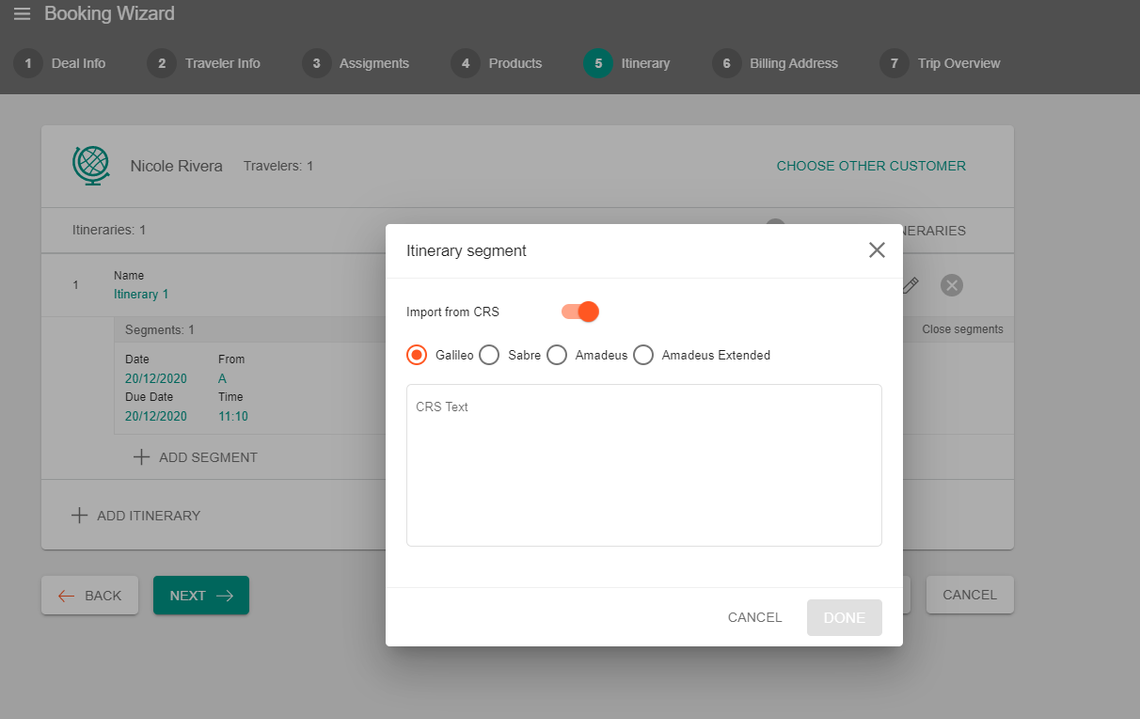Click the Itinerary 1 name link

tap(141, 294)
